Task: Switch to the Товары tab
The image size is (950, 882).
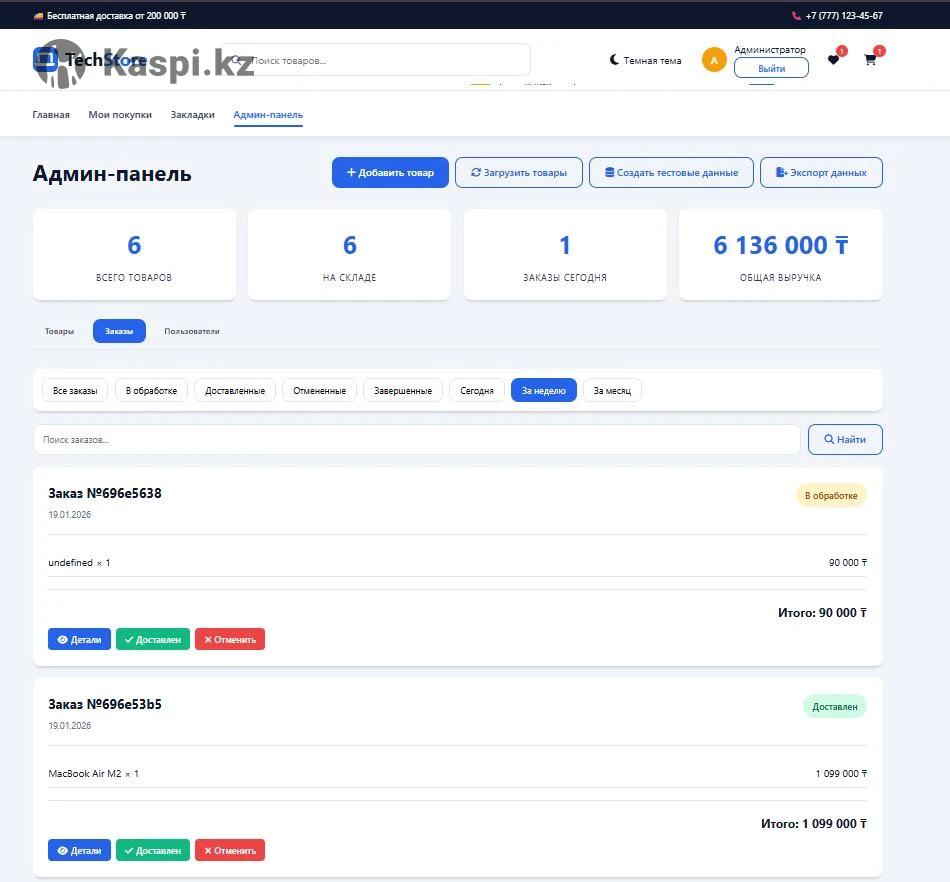Action: [59, 331]
